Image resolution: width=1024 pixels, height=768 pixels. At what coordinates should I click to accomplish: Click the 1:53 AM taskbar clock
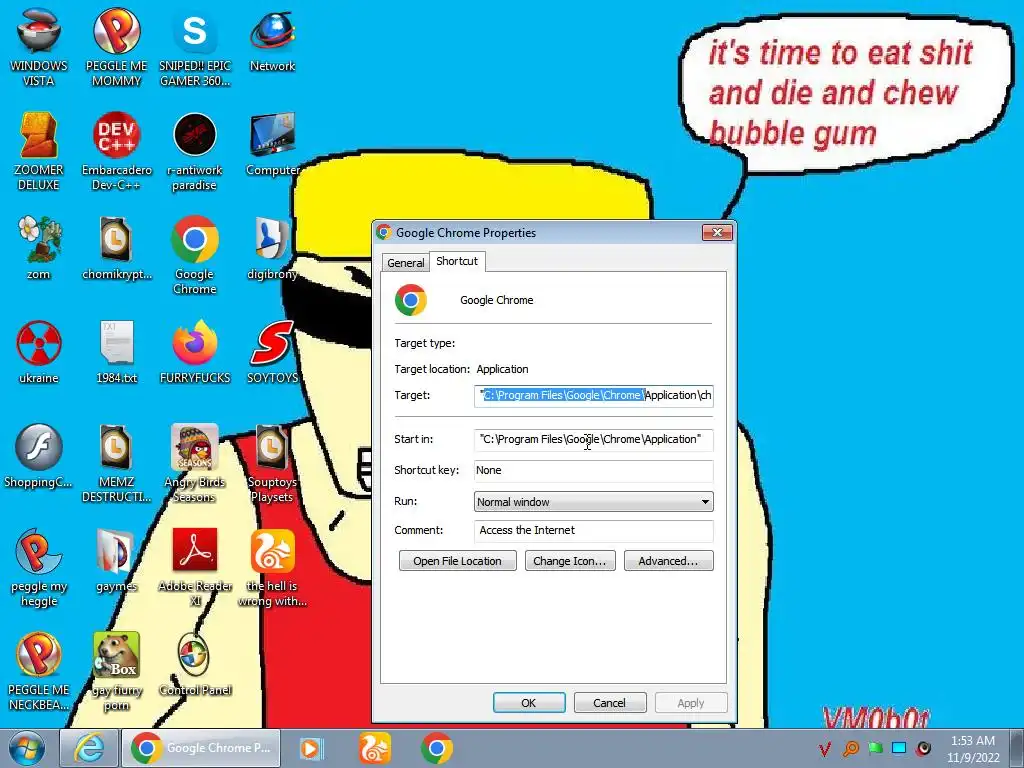973,748
